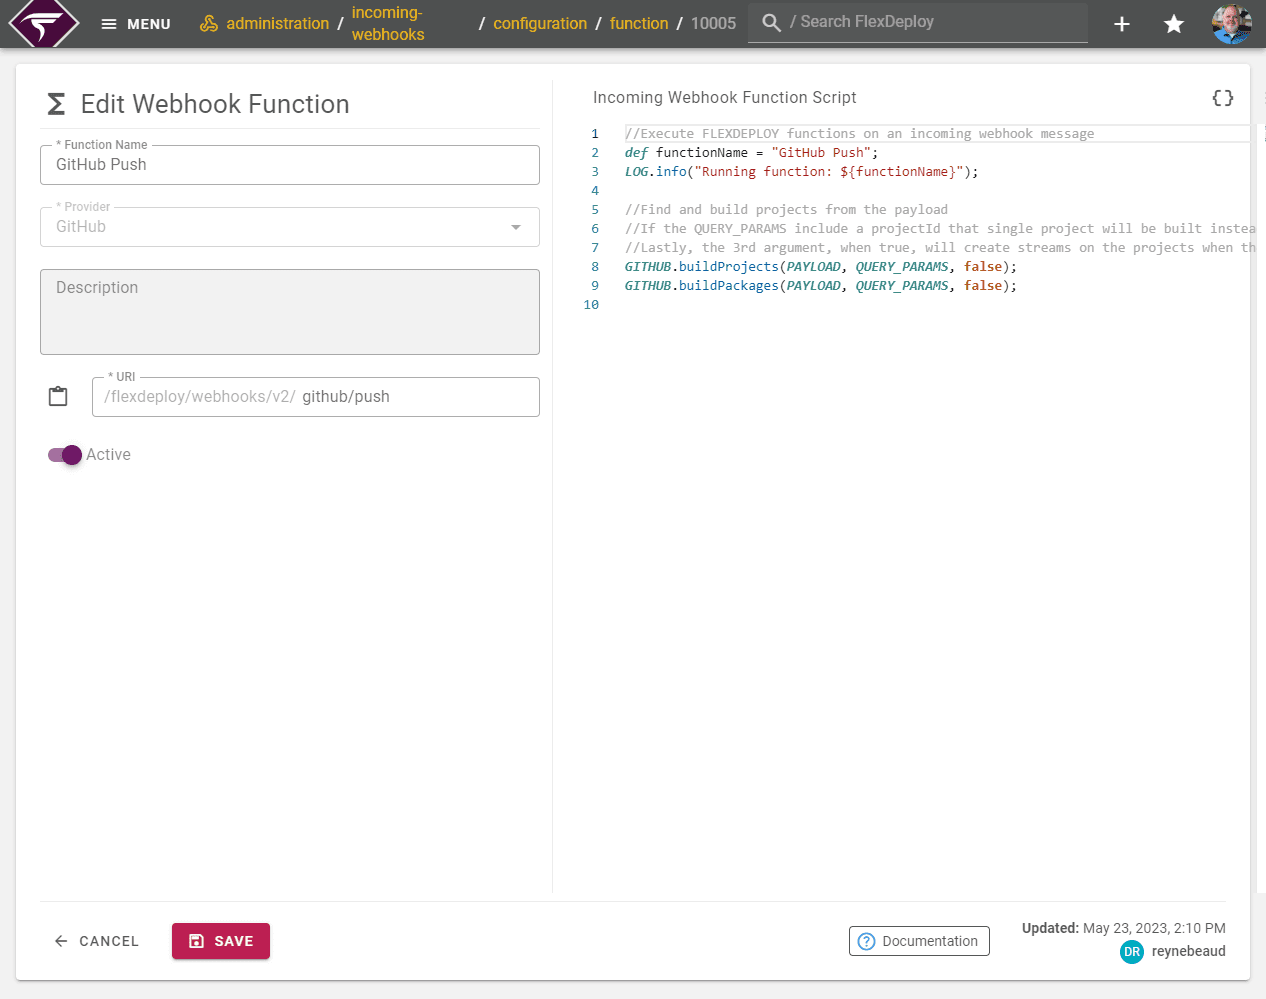Click the Provider GitHub combo box
This screenshot has width=1266, height=999.
pos(280,227)
